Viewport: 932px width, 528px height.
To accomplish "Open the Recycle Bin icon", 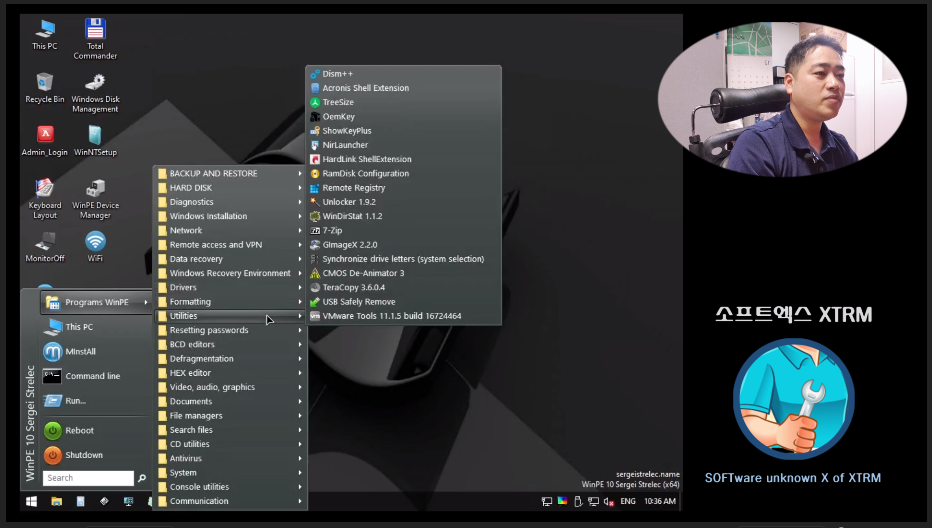I will pos(45,88).
